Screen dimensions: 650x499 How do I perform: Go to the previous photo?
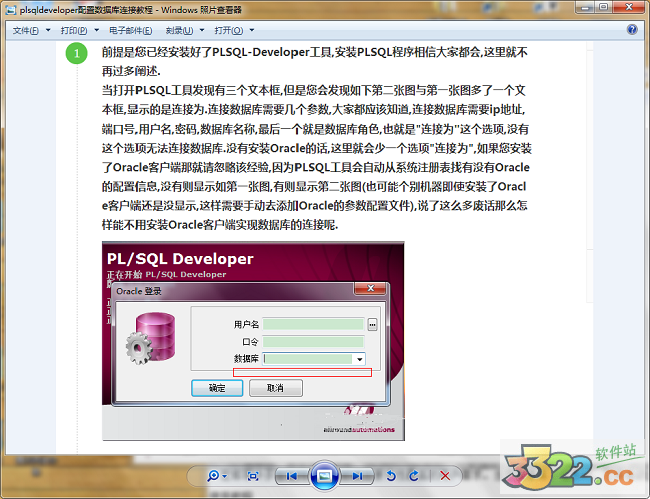[291, 476]
